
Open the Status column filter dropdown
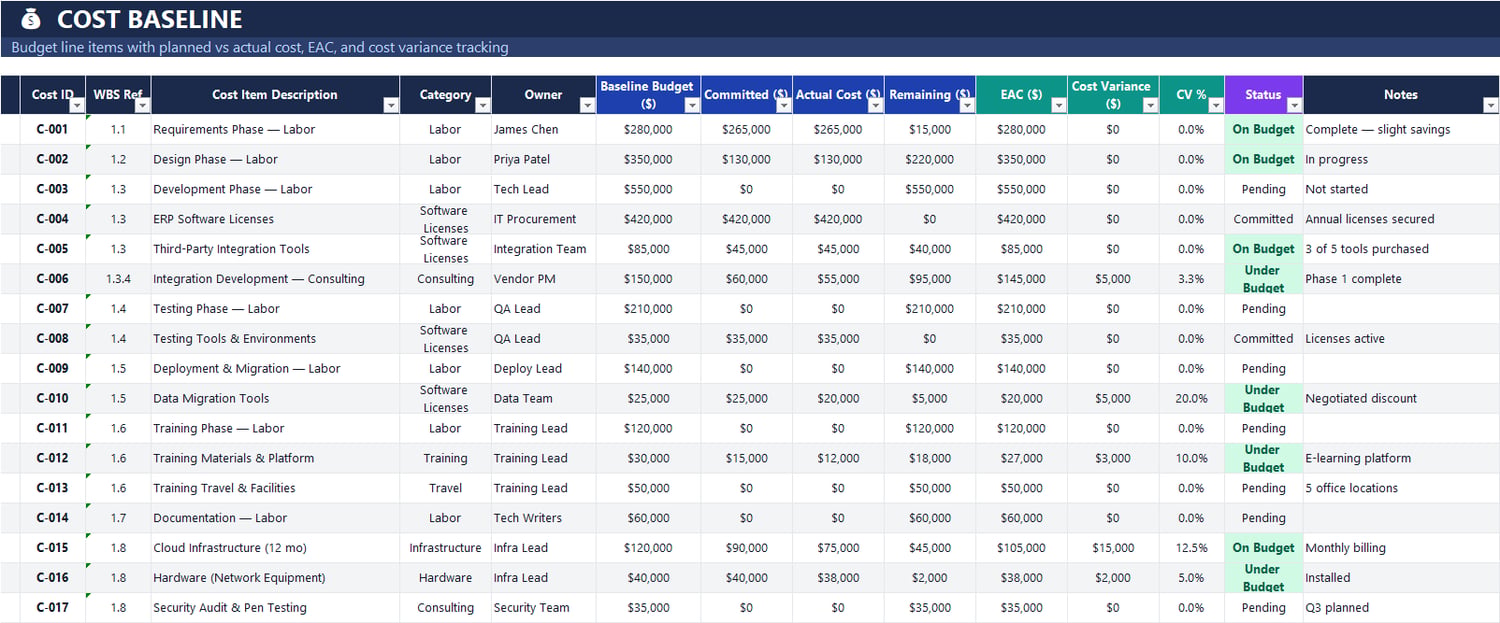(1294, 105)
